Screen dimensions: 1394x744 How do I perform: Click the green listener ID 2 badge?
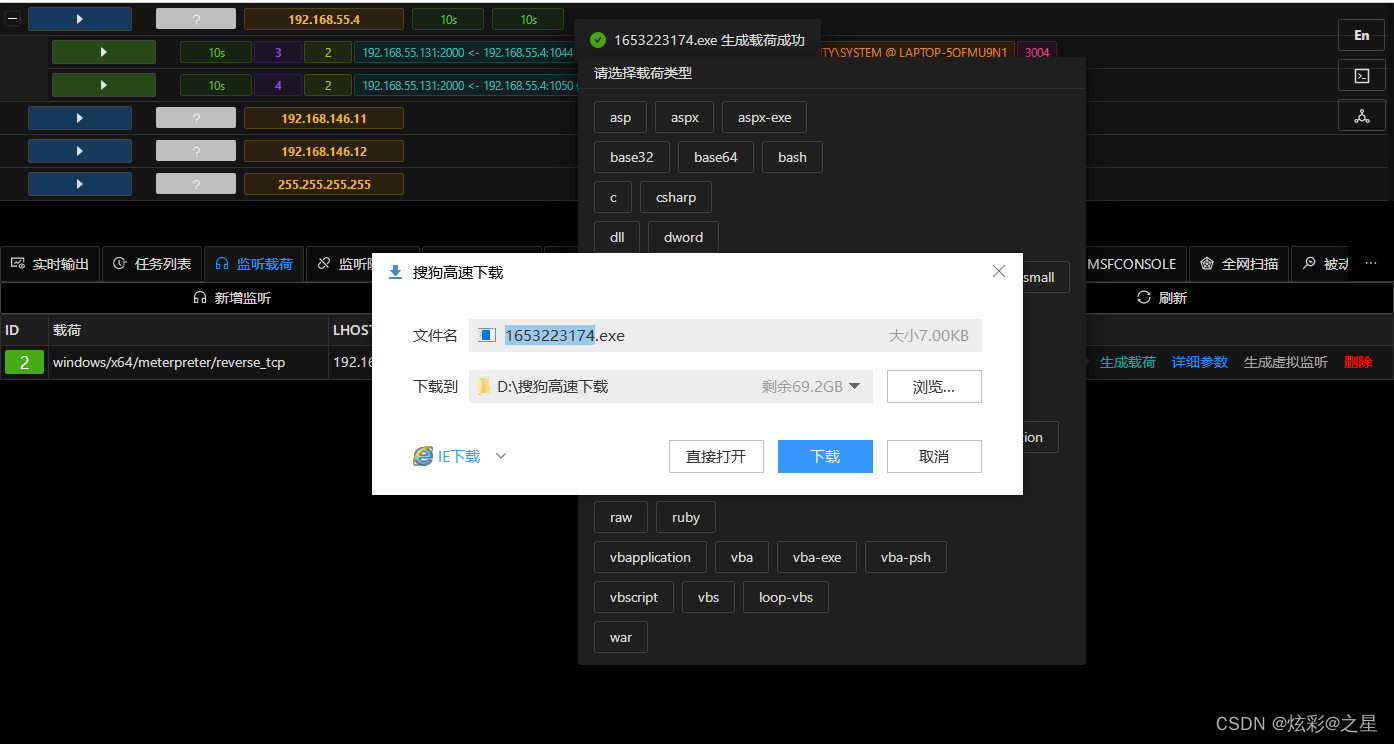25,362
